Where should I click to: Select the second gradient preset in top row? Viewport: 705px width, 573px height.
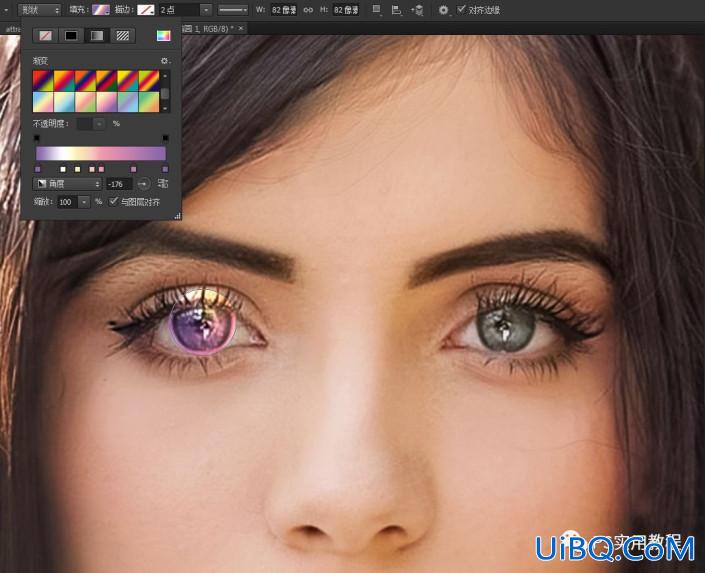tap(64, 80)
